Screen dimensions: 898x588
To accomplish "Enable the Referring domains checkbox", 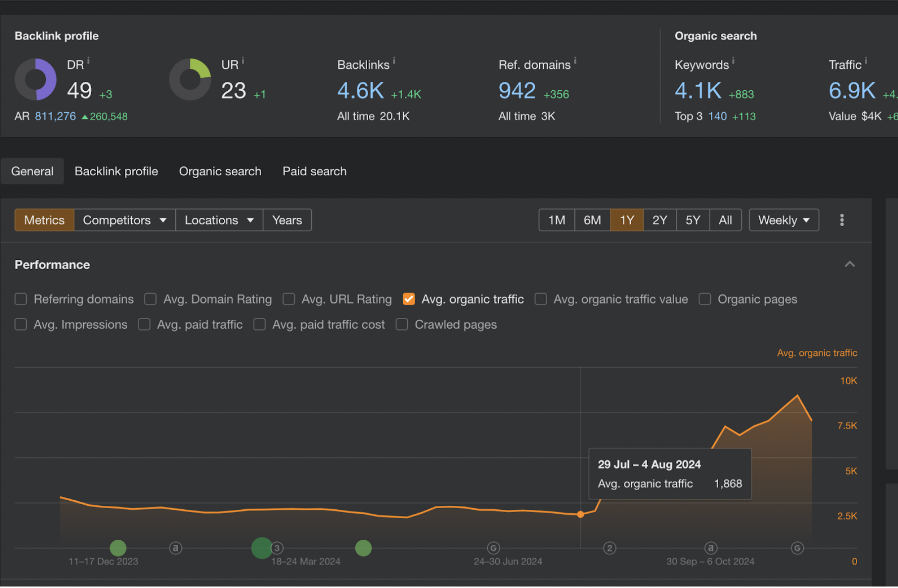I will (21, 299).
